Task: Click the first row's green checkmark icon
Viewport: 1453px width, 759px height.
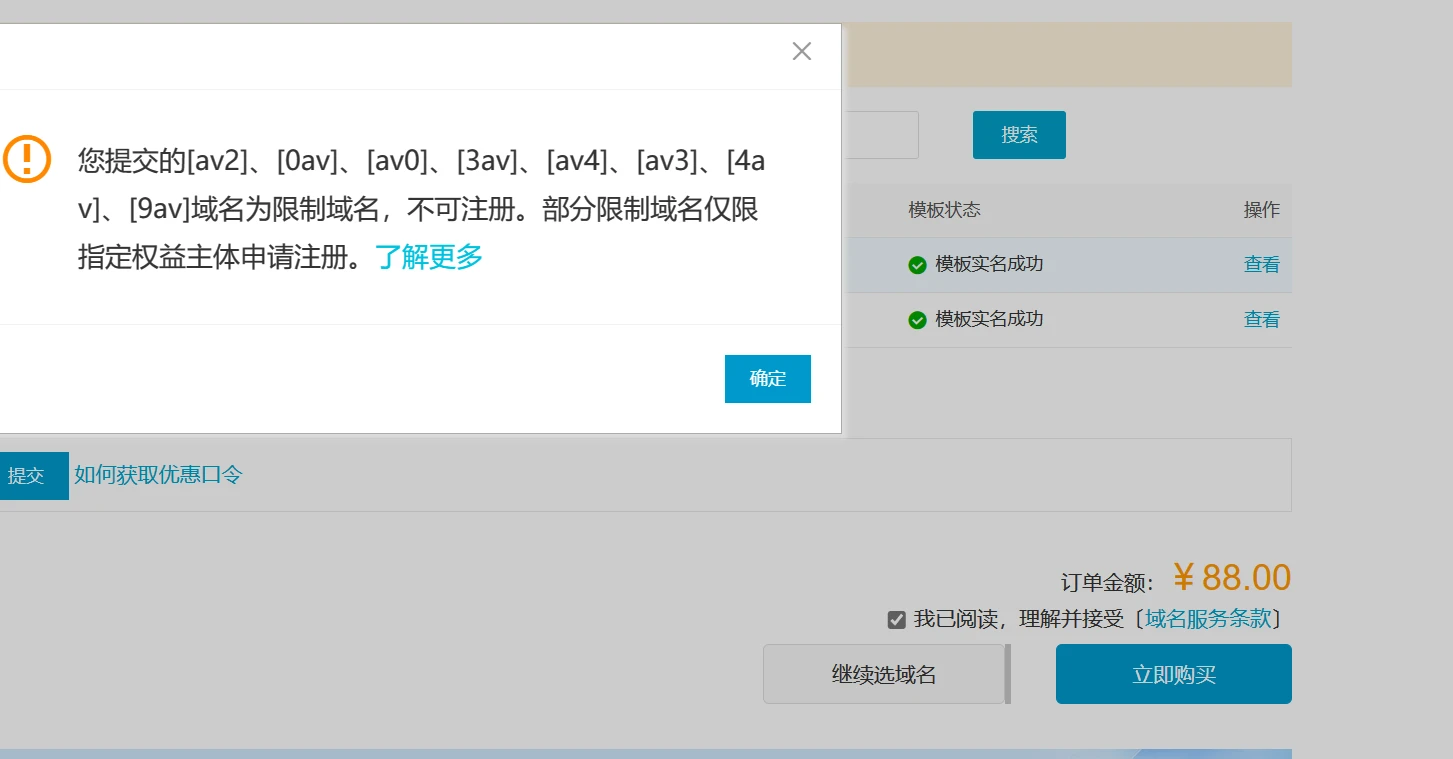Action: [917, 265]
